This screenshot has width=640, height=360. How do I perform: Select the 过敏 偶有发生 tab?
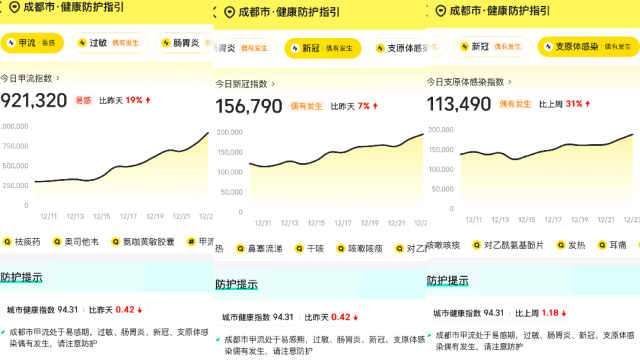[x=109, y=43]
